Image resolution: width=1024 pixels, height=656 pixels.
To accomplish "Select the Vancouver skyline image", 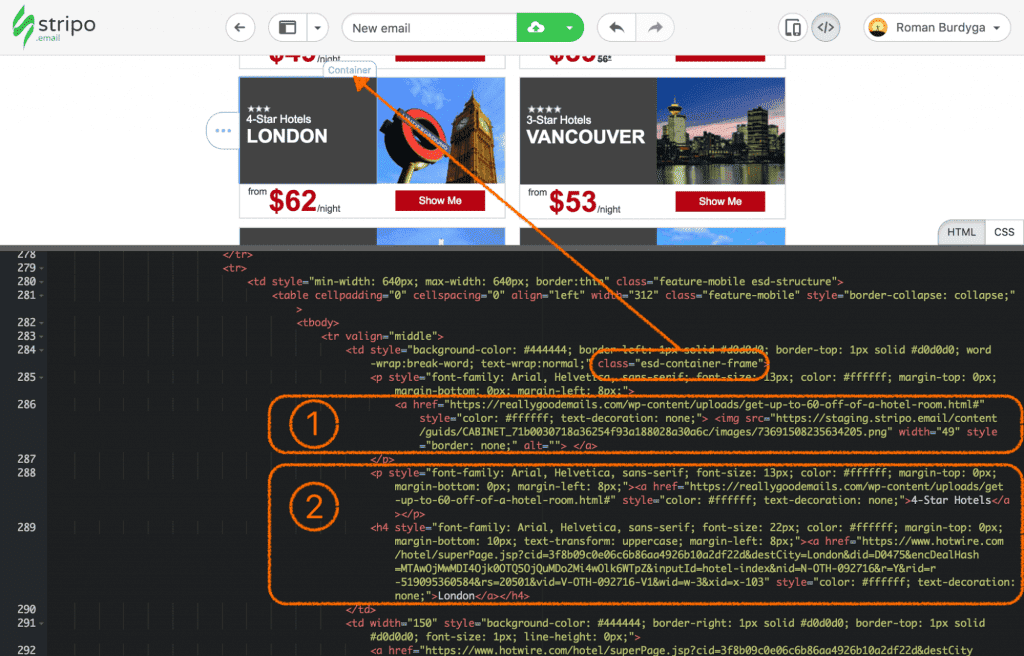I will tap(720, 130).
